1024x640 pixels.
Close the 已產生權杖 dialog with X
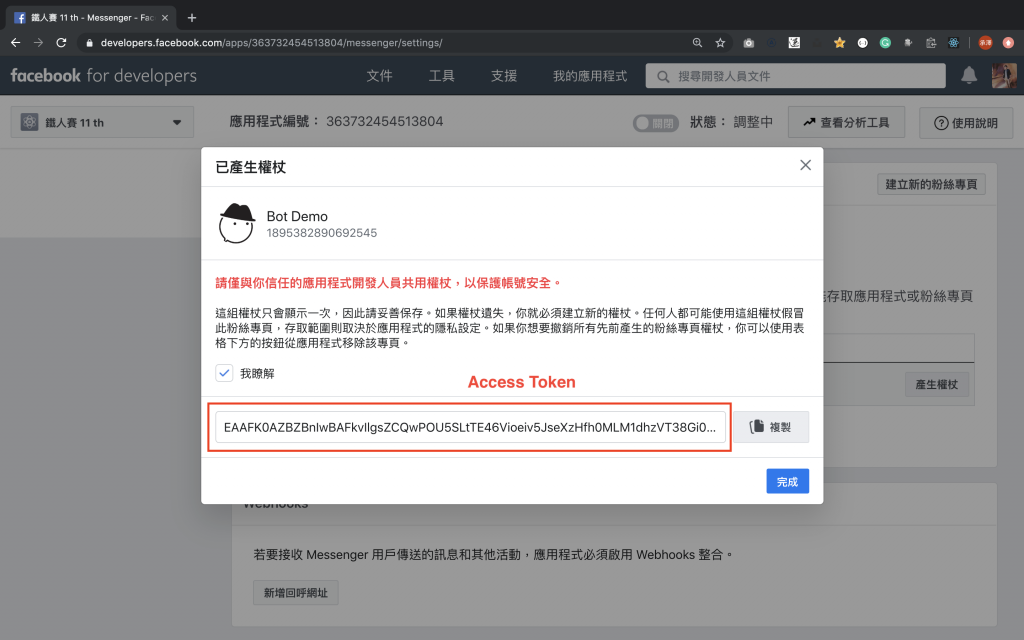click(x=805, y=165)
